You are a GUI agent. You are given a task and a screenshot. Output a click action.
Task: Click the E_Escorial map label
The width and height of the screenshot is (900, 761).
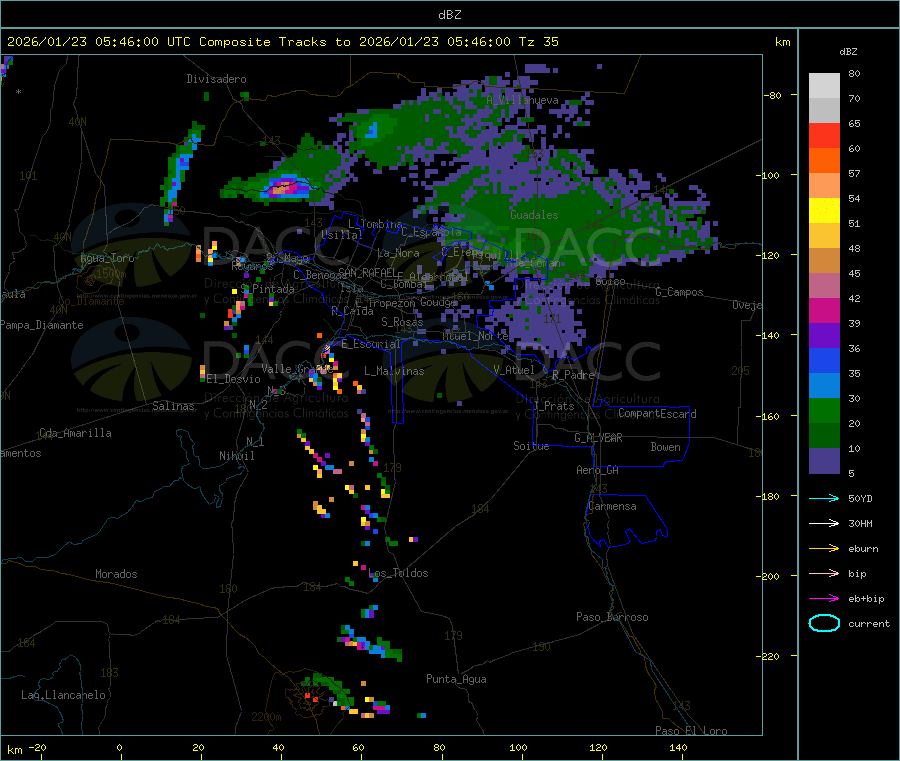tap(371, 344)
